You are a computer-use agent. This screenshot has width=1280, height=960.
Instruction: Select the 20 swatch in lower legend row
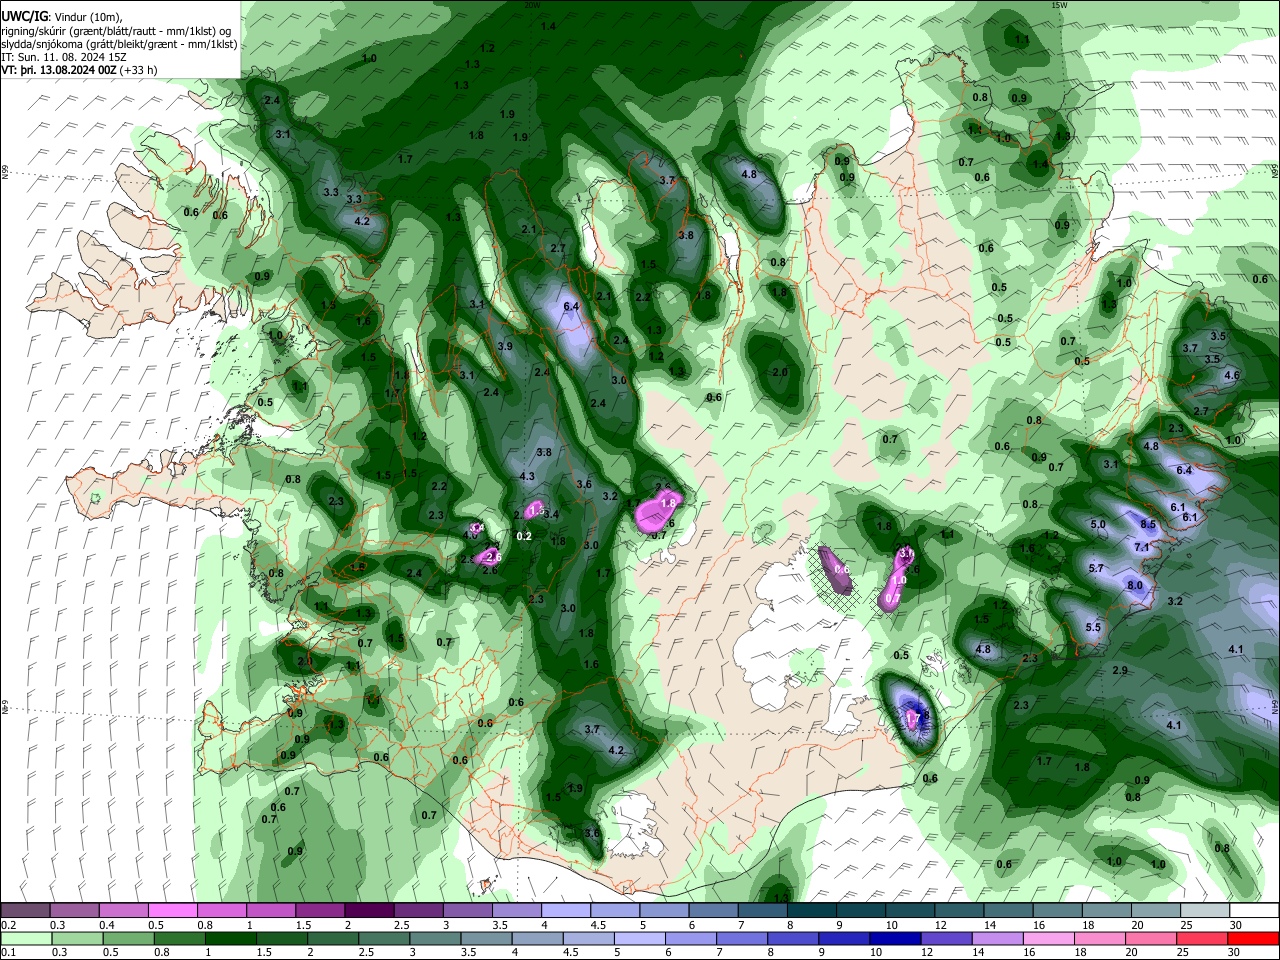pos(1151,938)
